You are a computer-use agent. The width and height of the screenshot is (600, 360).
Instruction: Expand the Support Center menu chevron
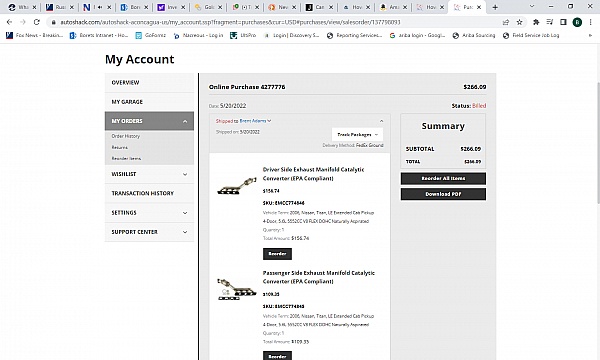185,232
